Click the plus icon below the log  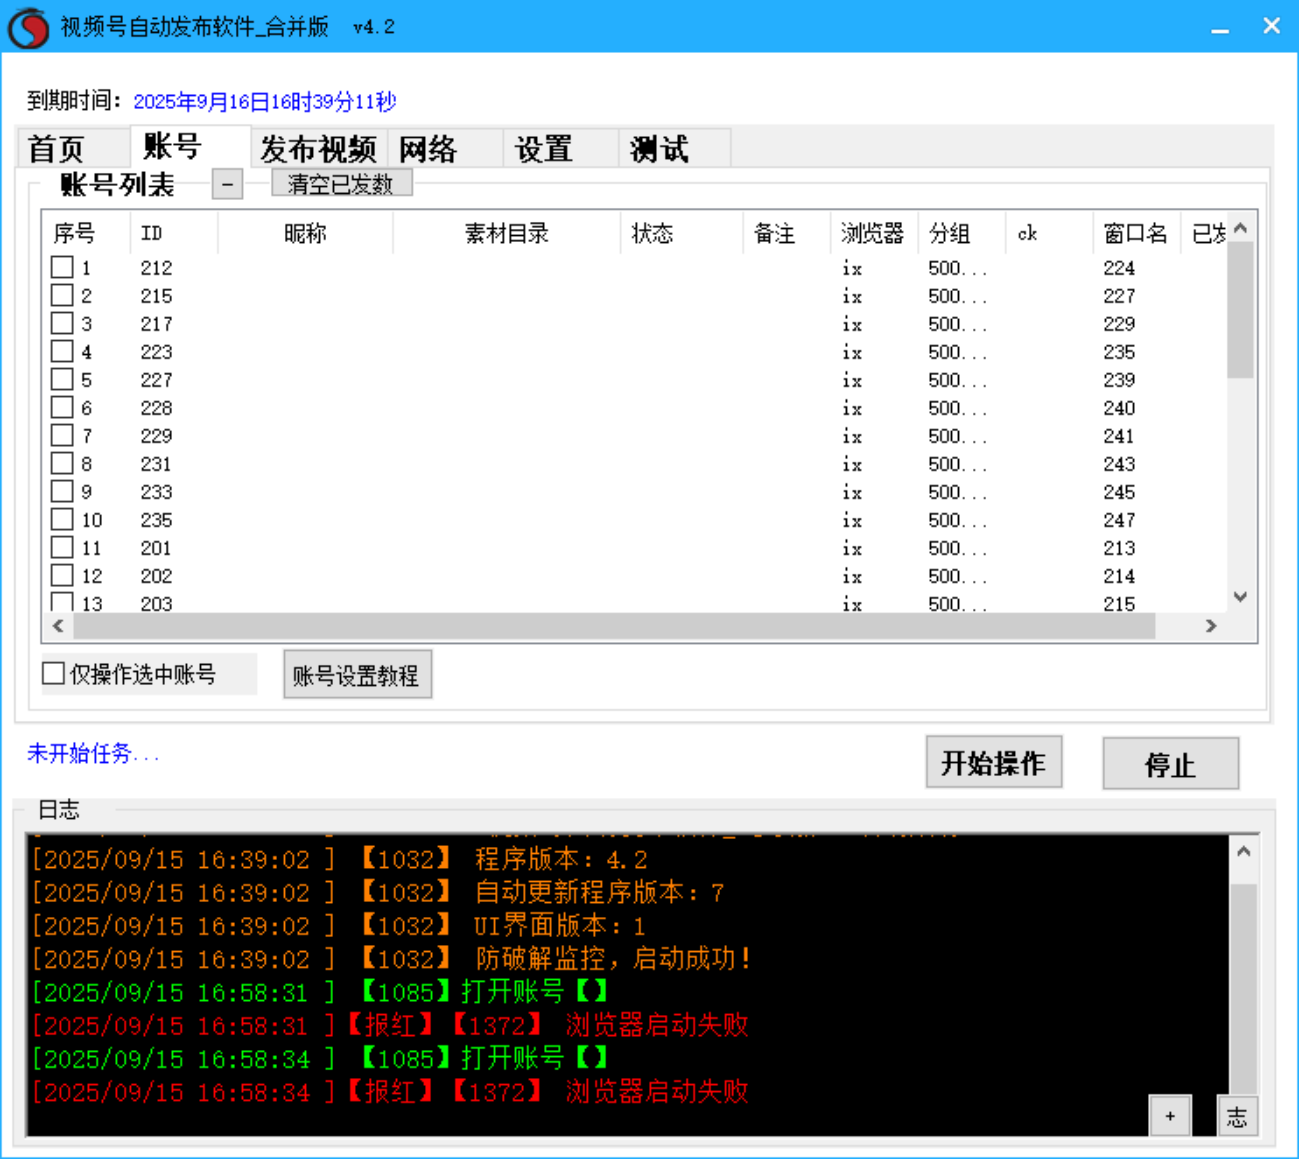click(x=1169, y=1116)
